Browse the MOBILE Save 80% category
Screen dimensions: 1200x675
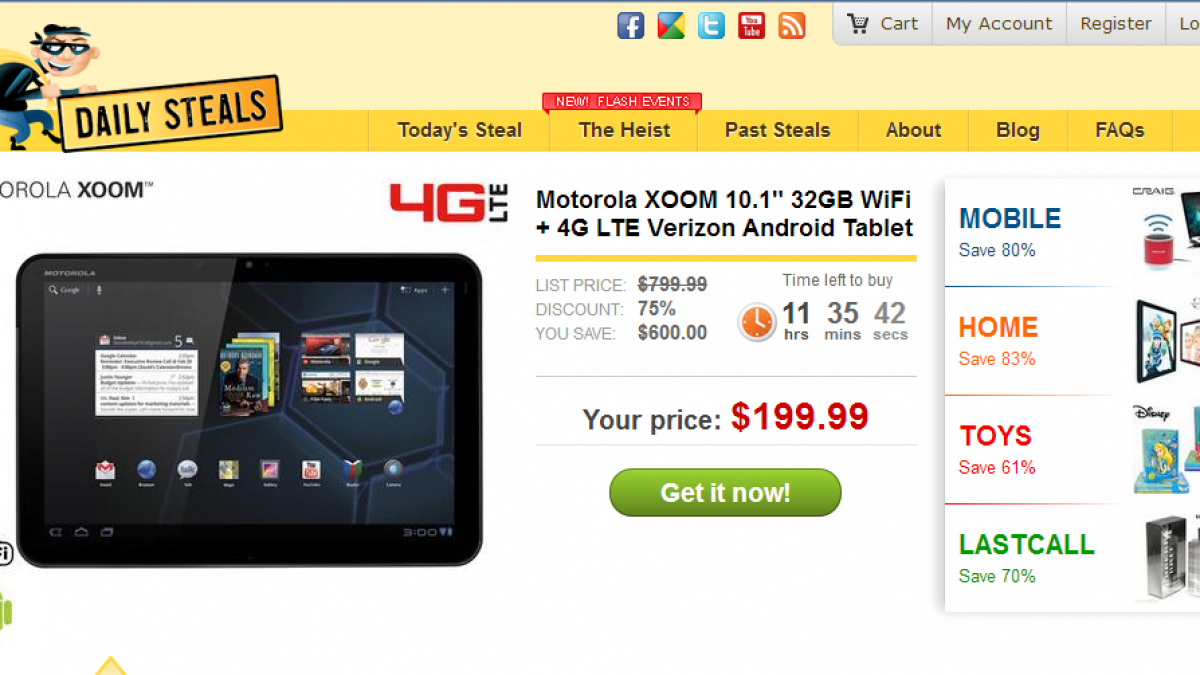click(x=1072, y=233)
